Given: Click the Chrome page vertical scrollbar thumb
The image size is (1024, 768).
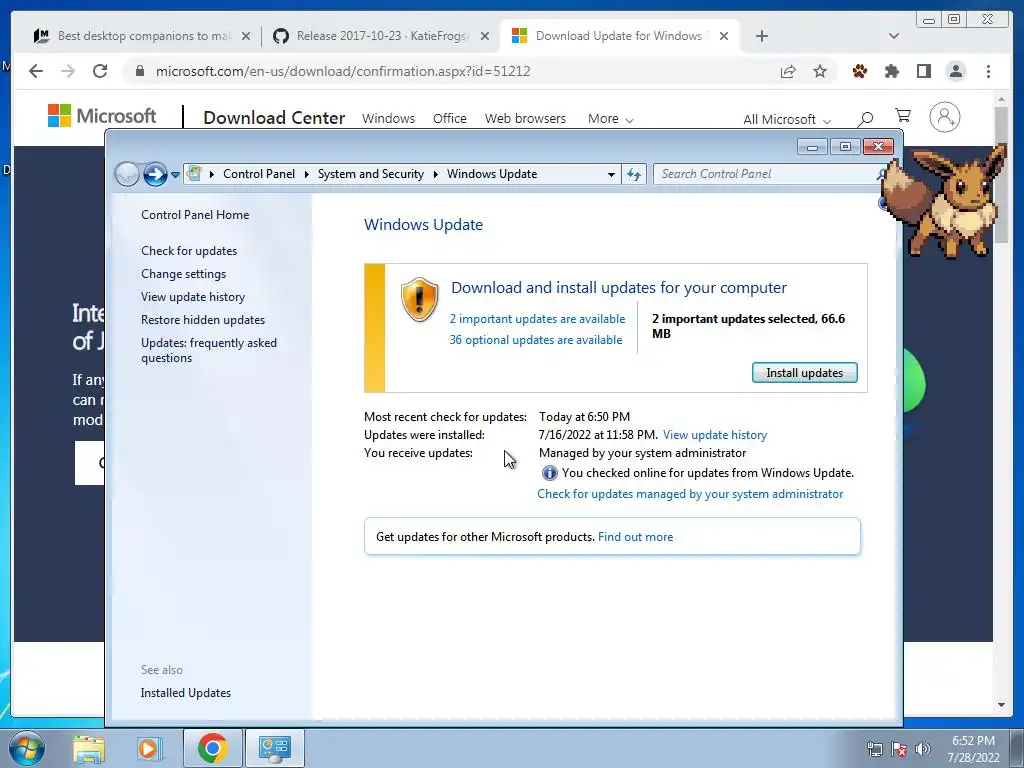Looking at the screenshot, I should pyautogui.click(x=1002, y=174).
